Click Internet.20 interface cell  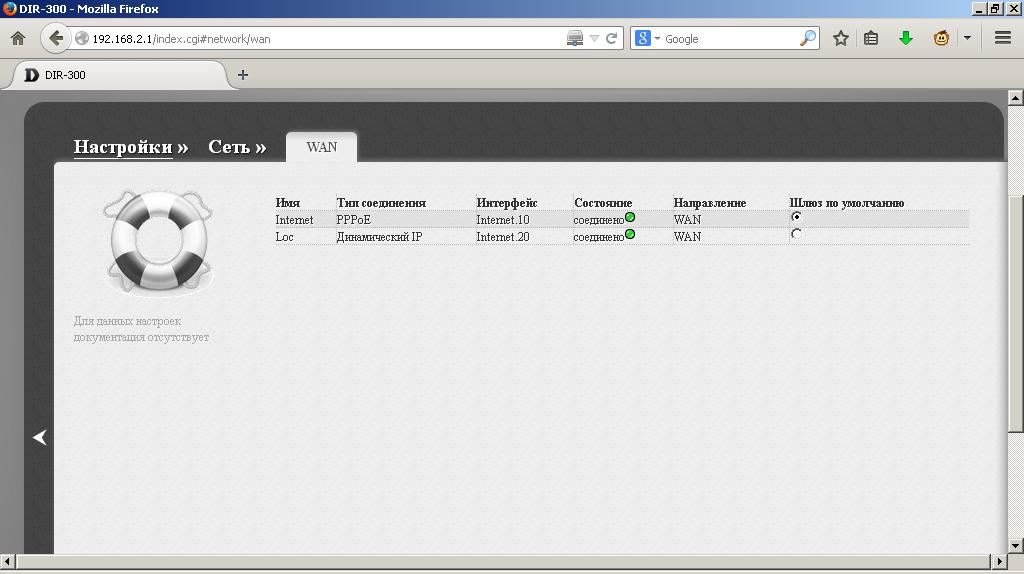(502, 237)
